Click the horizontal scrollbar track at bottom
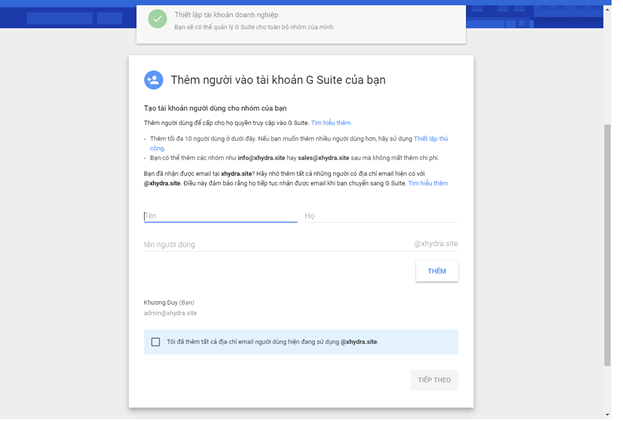Screen dimensions: 623x421 300,417
